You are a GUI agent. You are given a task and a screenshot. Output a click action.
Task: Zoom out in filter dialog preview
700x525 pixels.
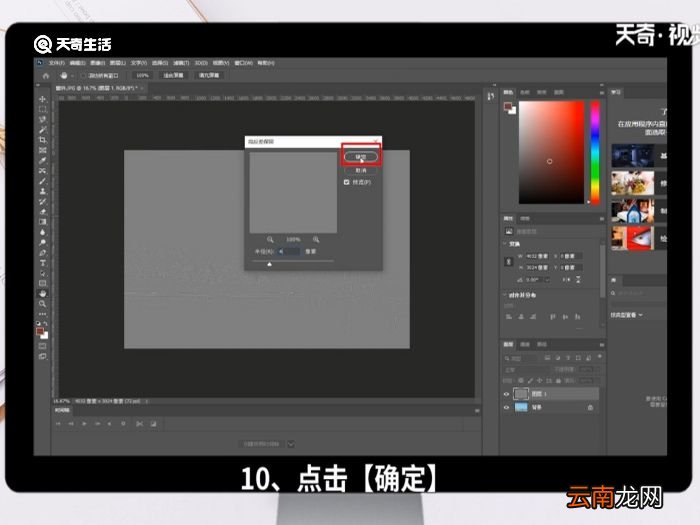click(x=270, y=240)
